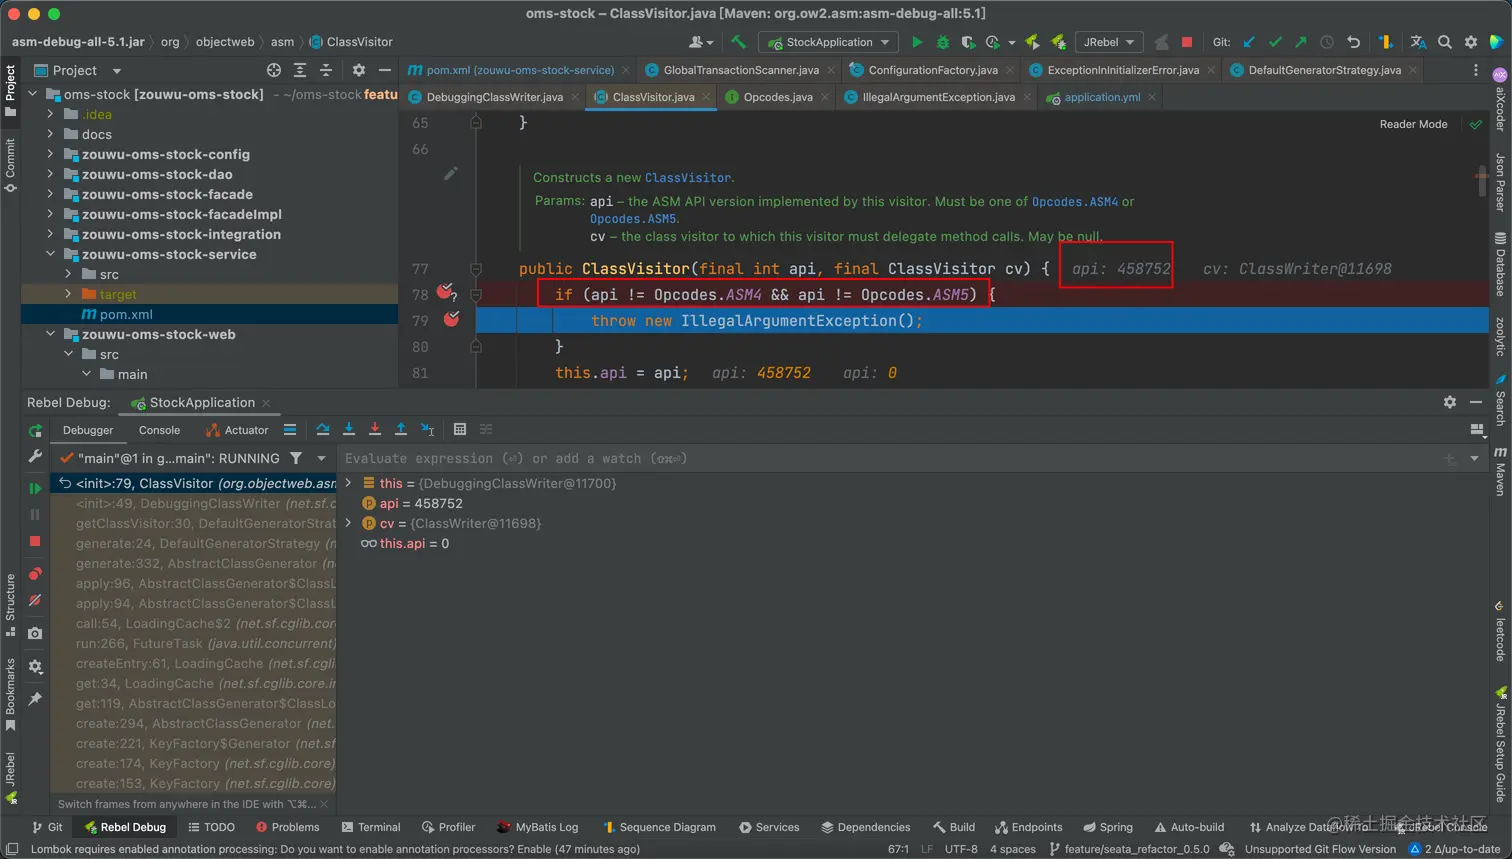Expand 'this' variable in debugger
Screen dimensions: 1512x859
click(349, 483)
